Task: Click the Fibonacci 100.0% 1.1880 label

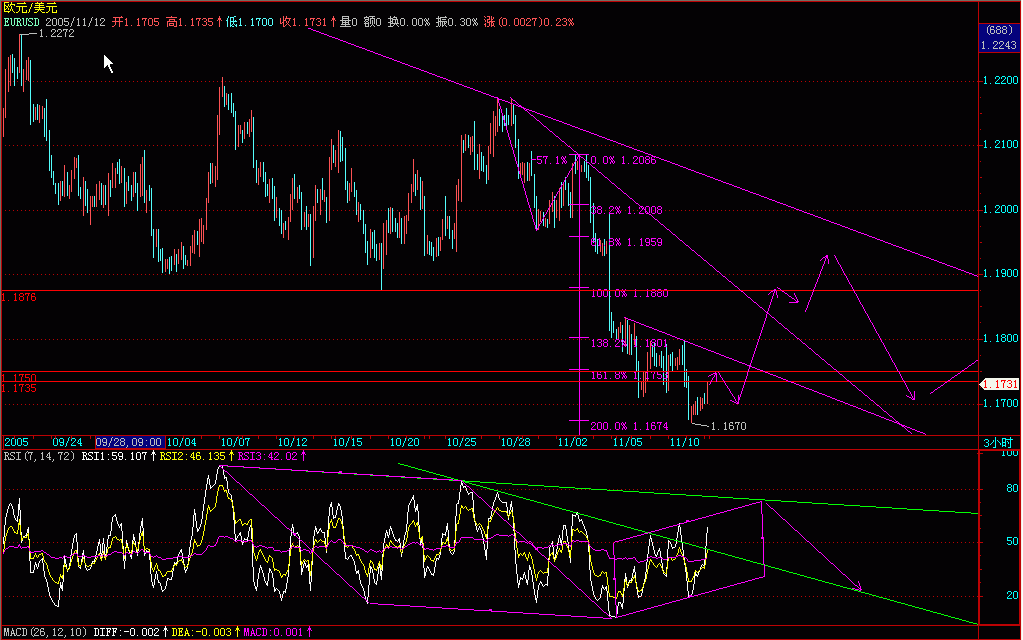Action: coord(630,294)
